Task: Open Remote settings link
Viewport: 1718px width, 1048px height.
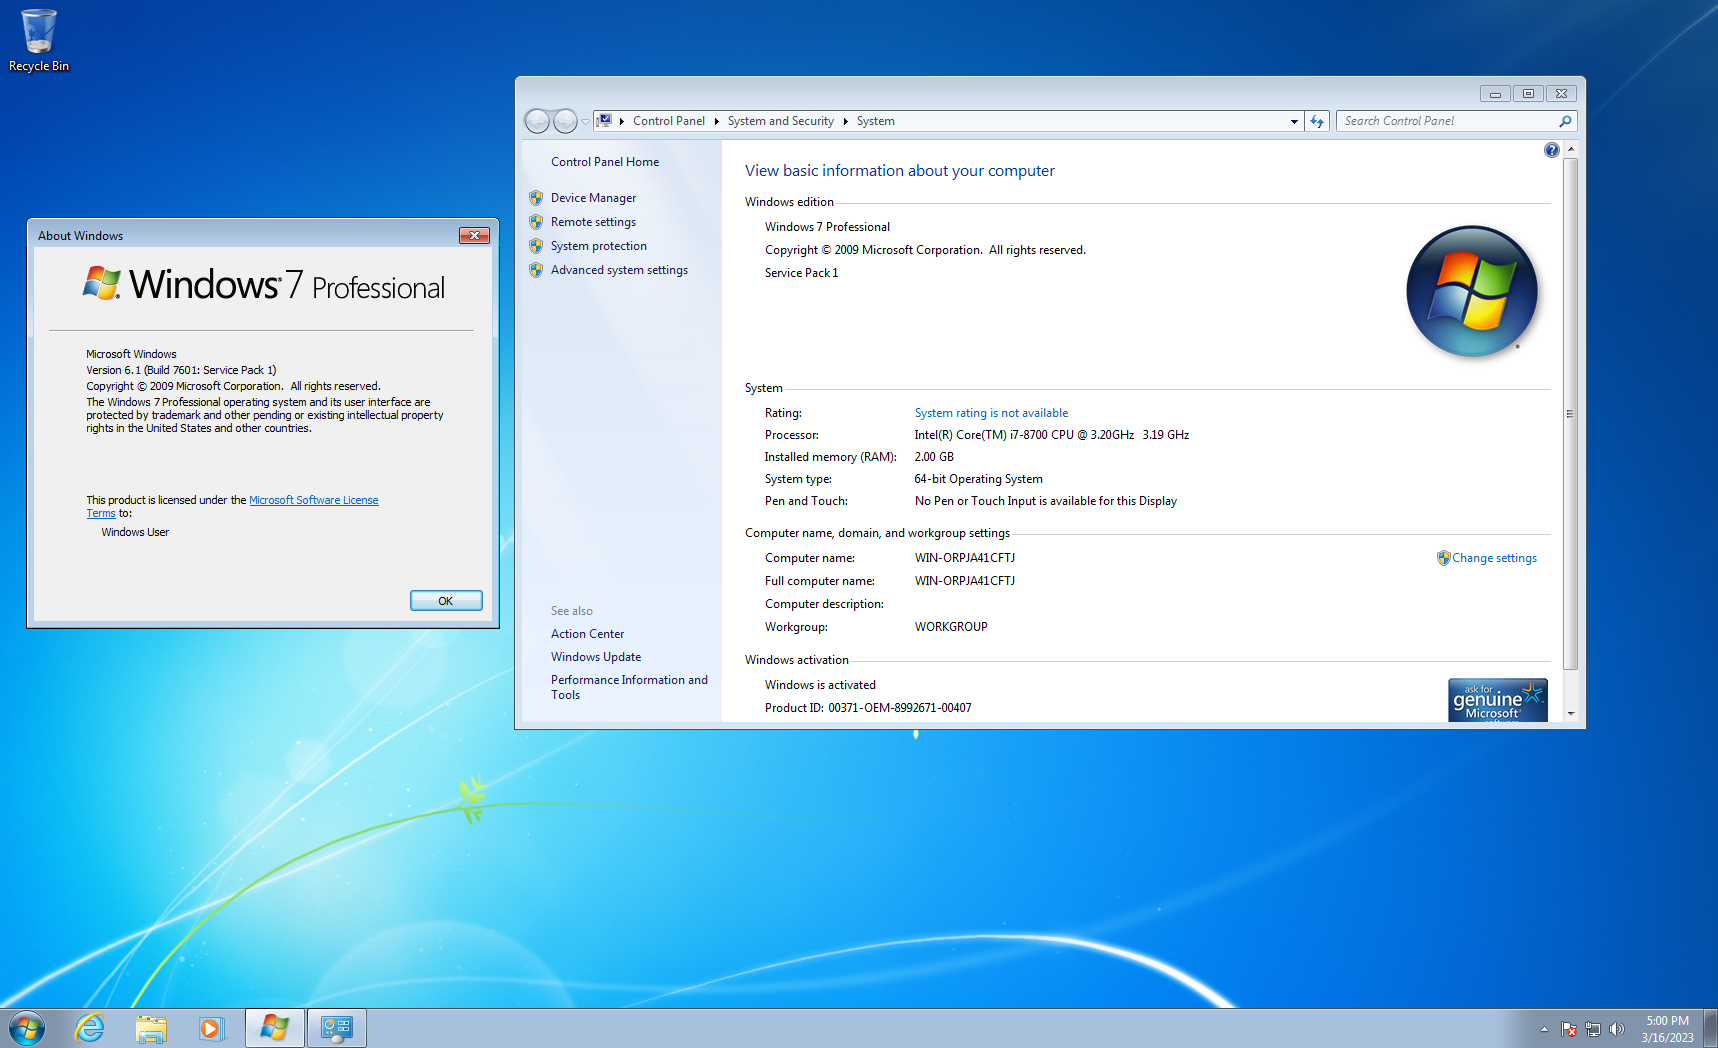Action: (593, 222)
